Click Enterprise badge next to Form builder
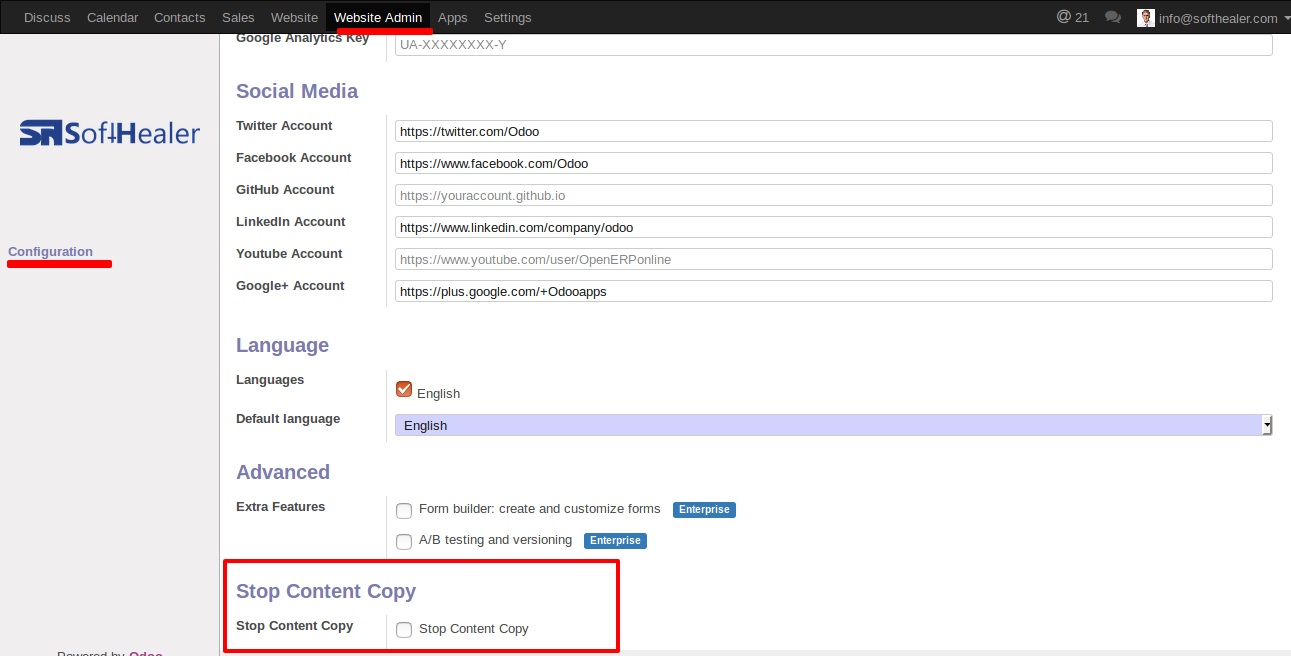Screen dimensions: 1291x656 click(704, 510)
